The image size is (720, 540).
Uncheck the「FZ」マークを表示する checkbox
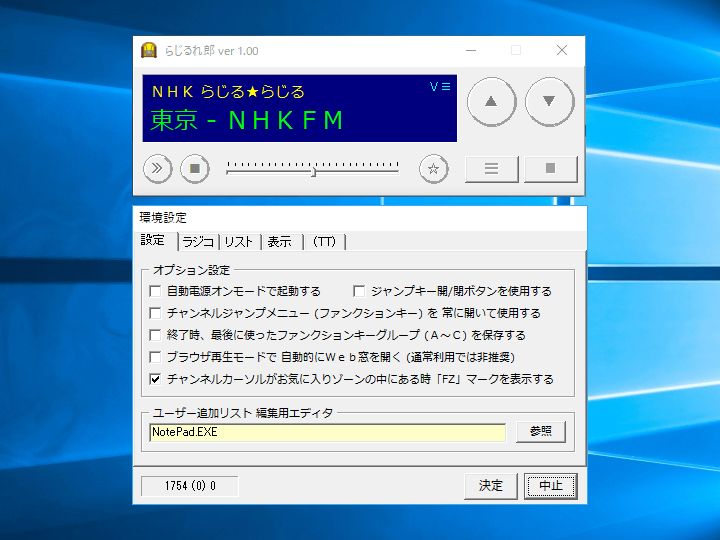(155, 379)
